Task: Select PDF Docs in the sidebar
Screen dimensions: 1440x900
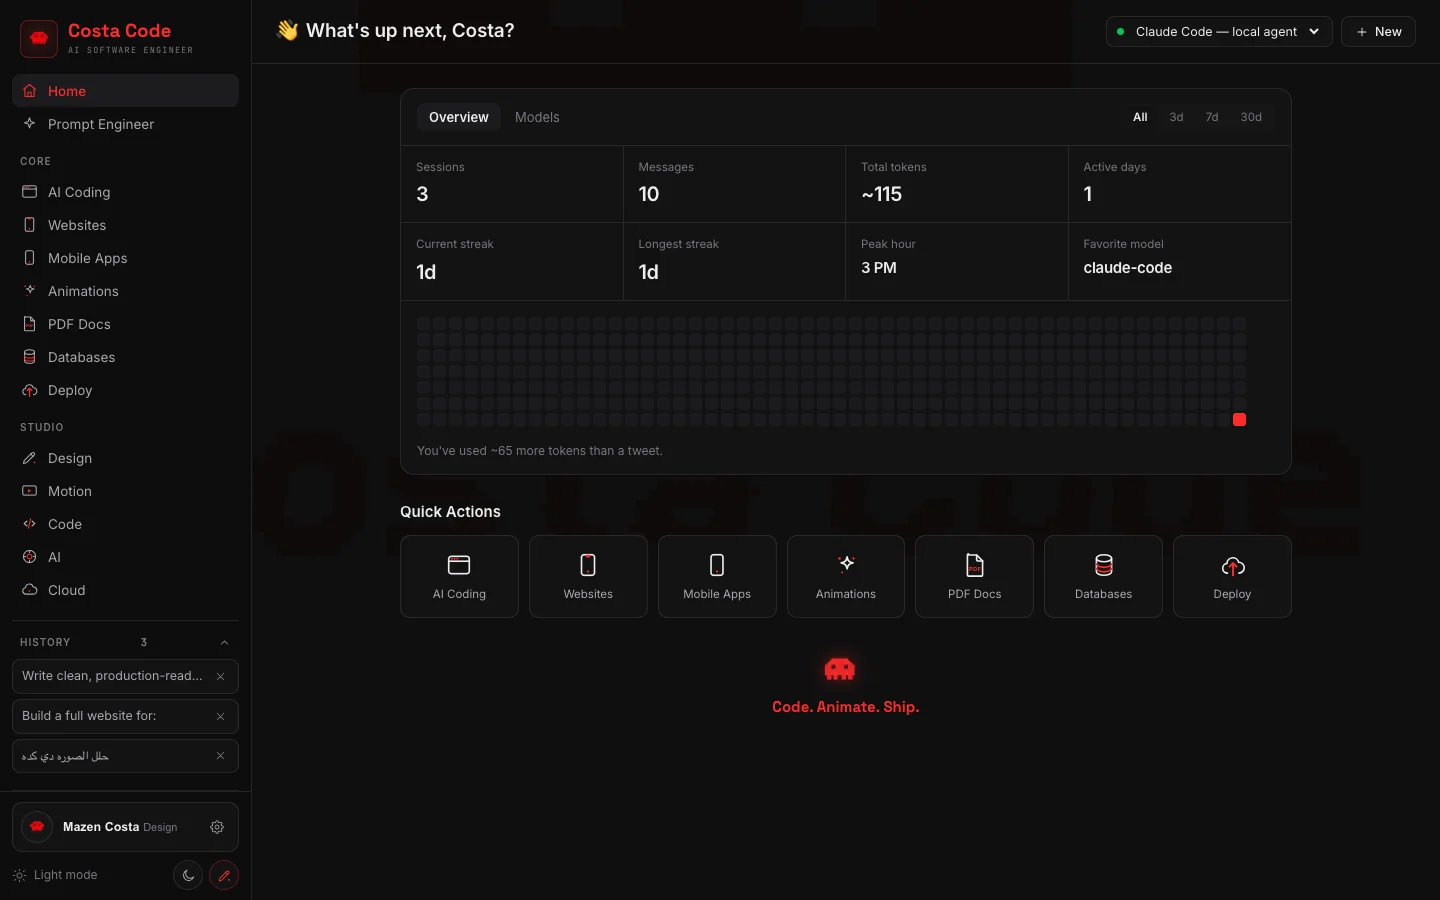Action: coord(125,324)
